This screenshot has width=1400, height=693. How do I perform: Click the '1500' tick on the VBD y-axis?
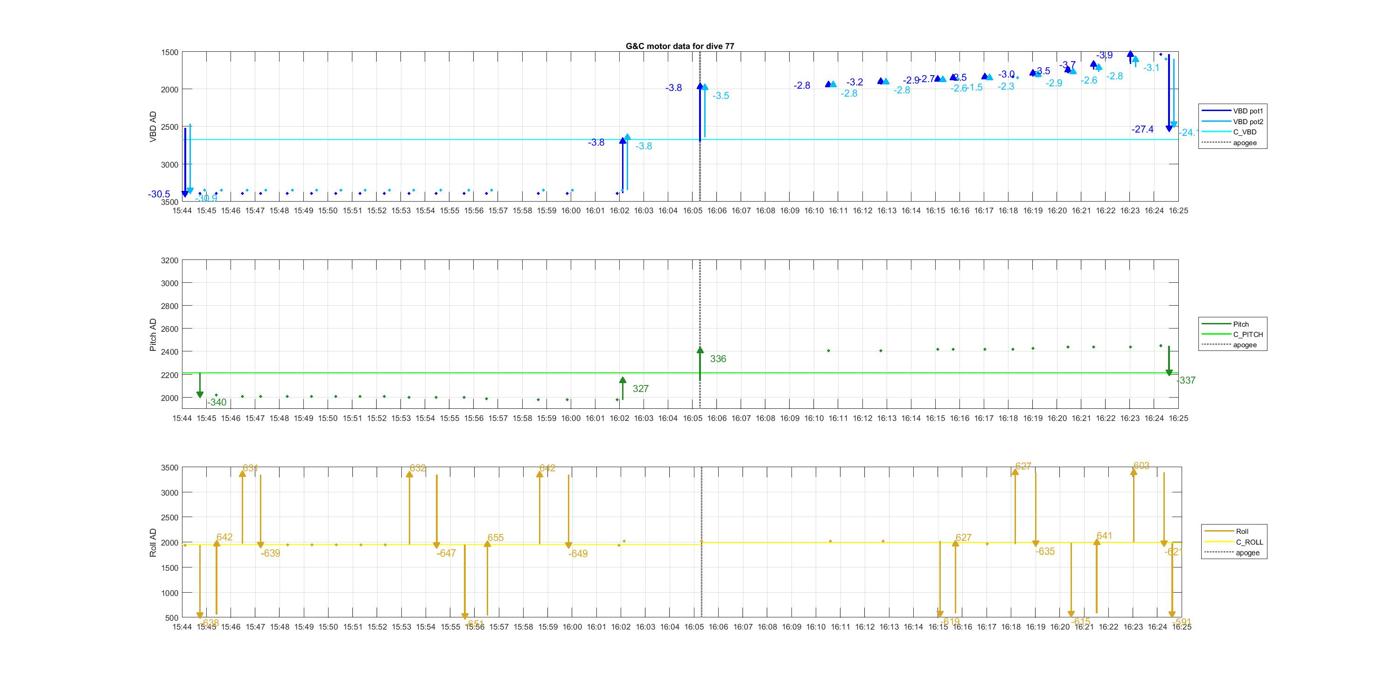[x=169, y=52]
